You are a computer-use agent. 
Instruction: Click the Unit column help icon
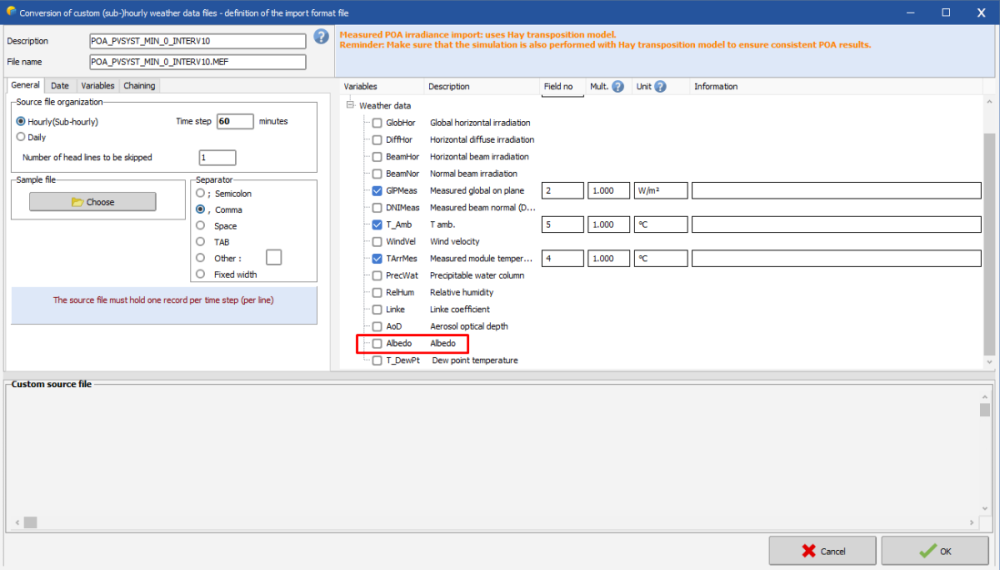pos(661,86)
